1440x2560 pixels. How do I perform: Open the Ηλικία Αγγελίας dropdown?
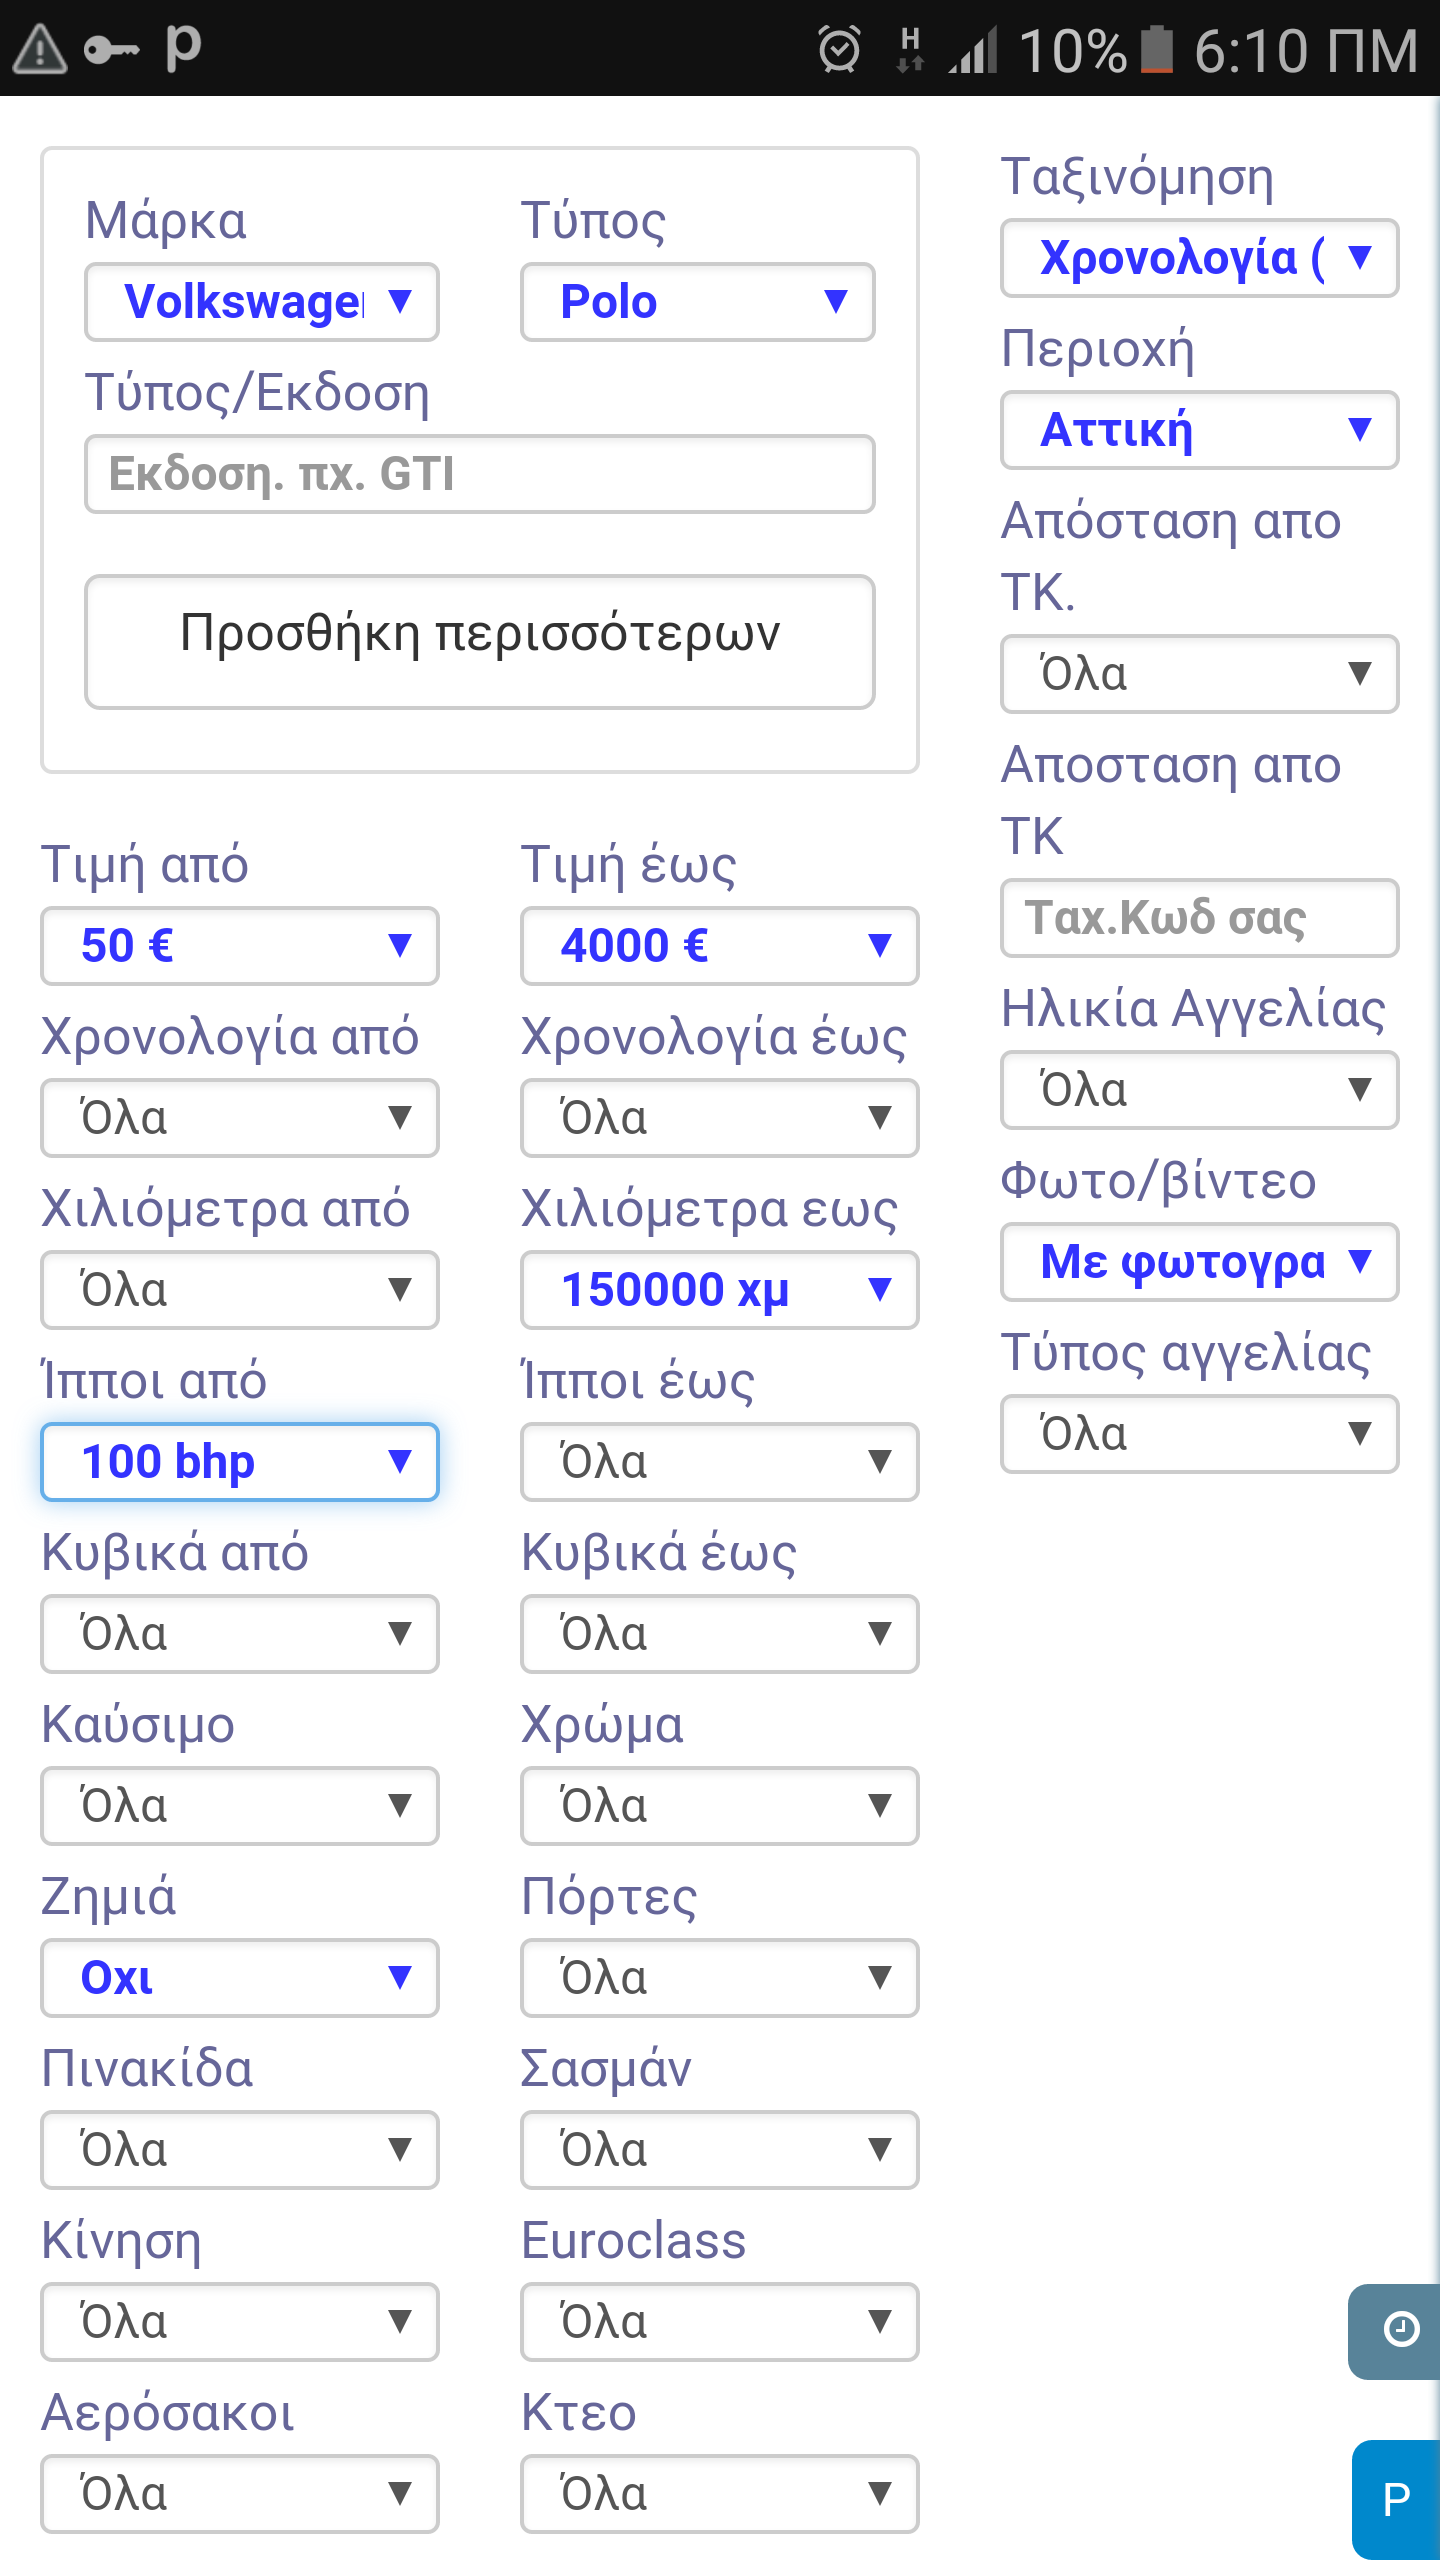point(1200,1090)
